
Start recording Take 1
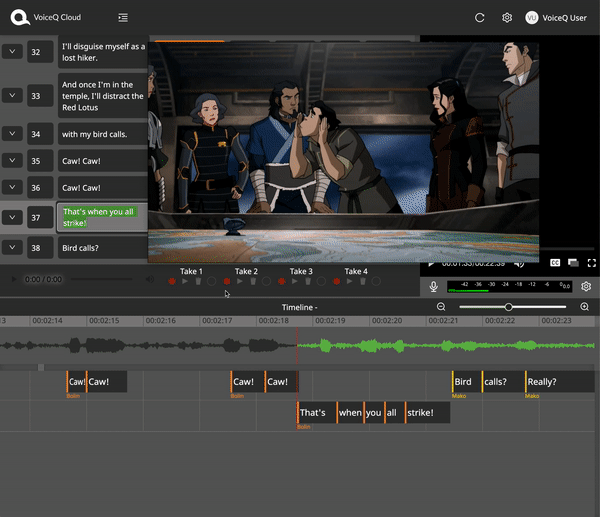coord(172,281)
